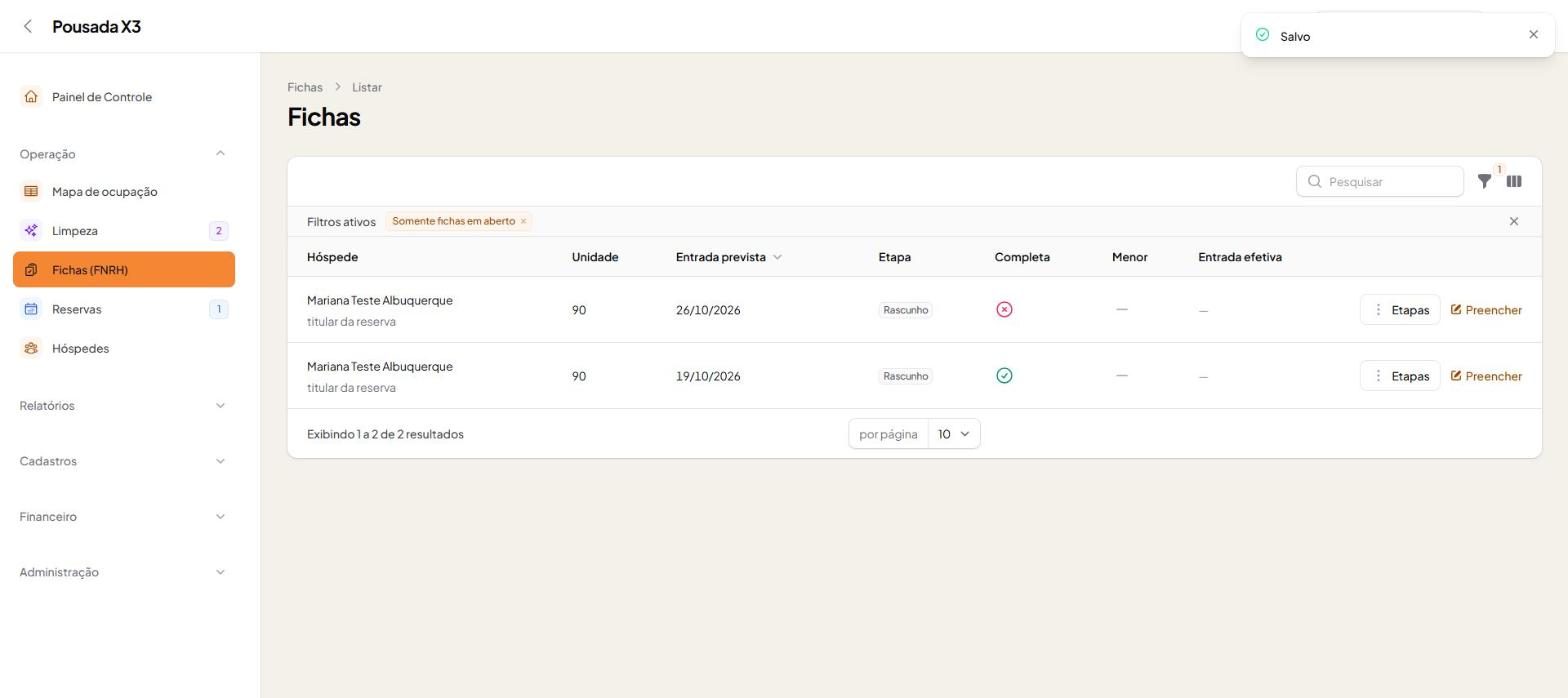Click the Reservas calendar icon
This screenshot has width=1568, height=698.
[31, 309]
